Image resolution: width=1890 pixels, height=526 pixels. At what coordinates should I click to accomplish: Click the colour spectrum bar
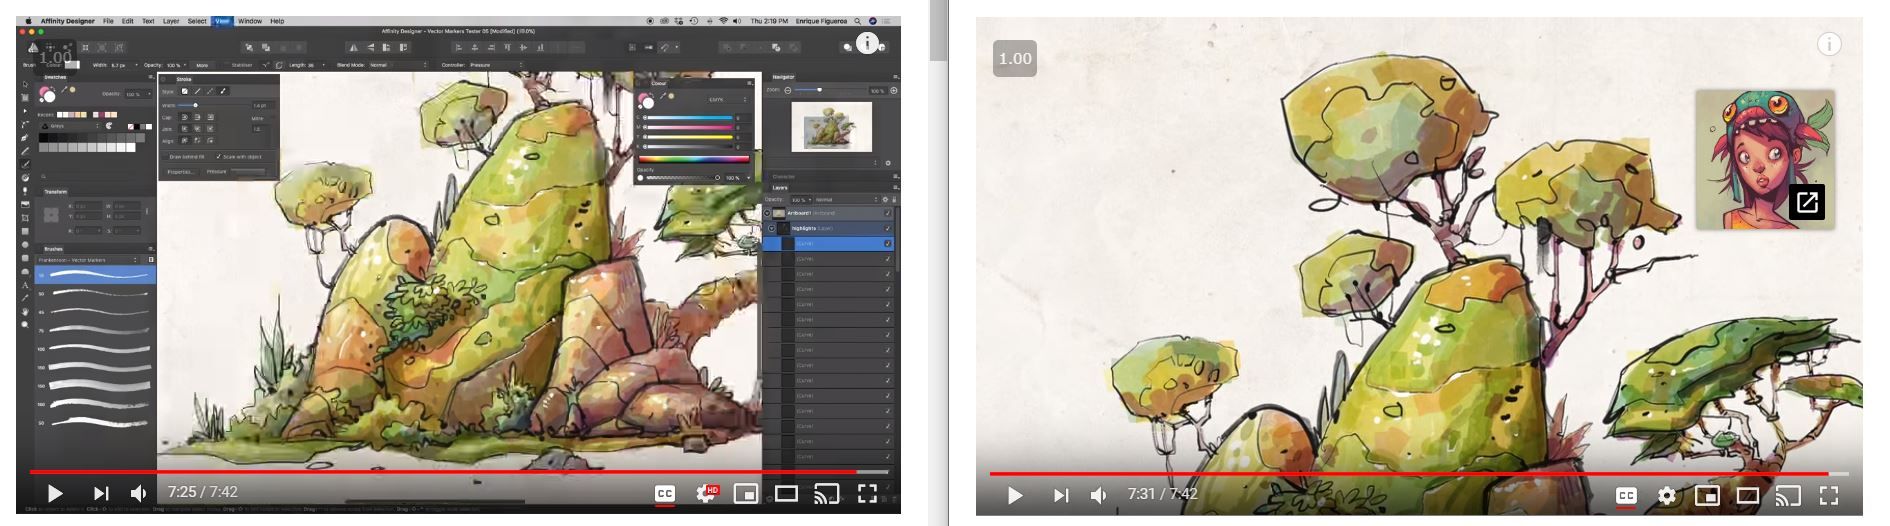pyautogui.click(x=694, y=158)
